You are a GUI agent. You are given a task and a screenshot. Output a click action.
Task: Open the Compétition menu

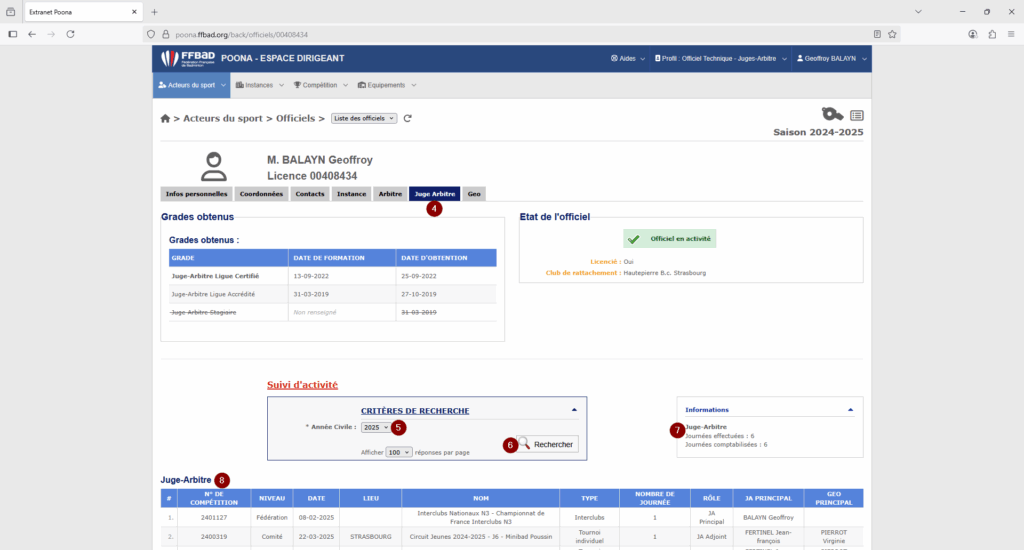(320, 85)
